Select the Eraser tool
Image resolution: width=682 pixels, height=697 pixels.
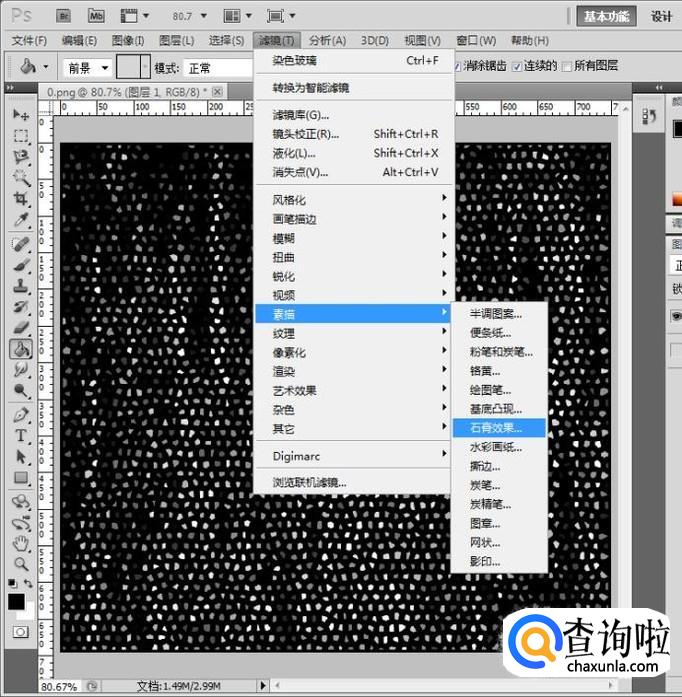click(20, 327)
